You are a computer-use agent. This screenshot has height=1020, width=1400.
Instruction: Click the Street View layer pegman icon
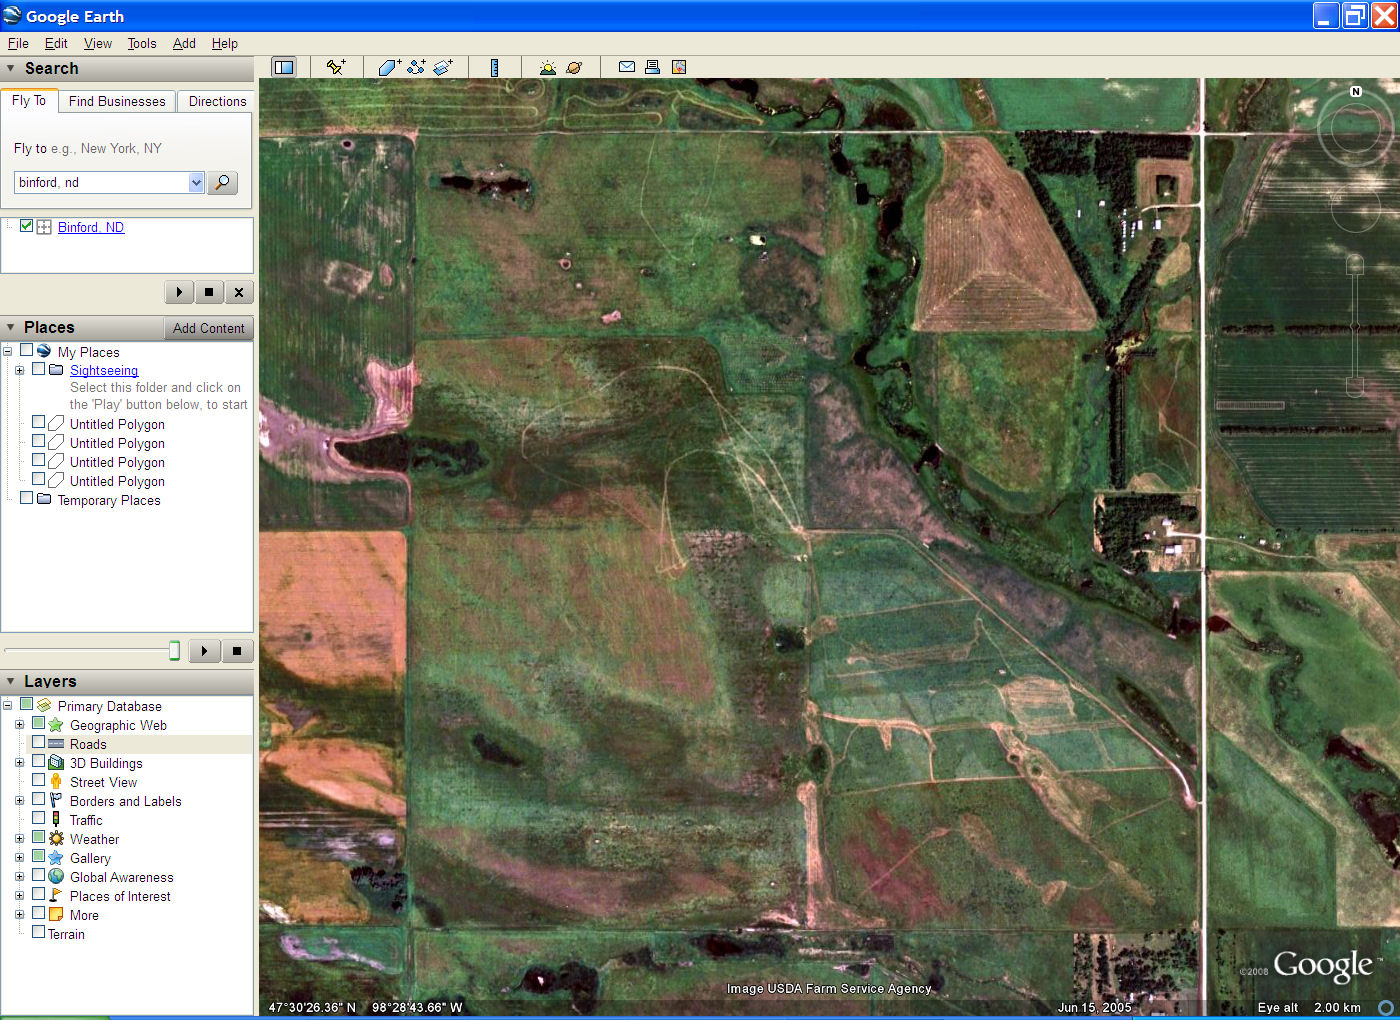(56, 782)
